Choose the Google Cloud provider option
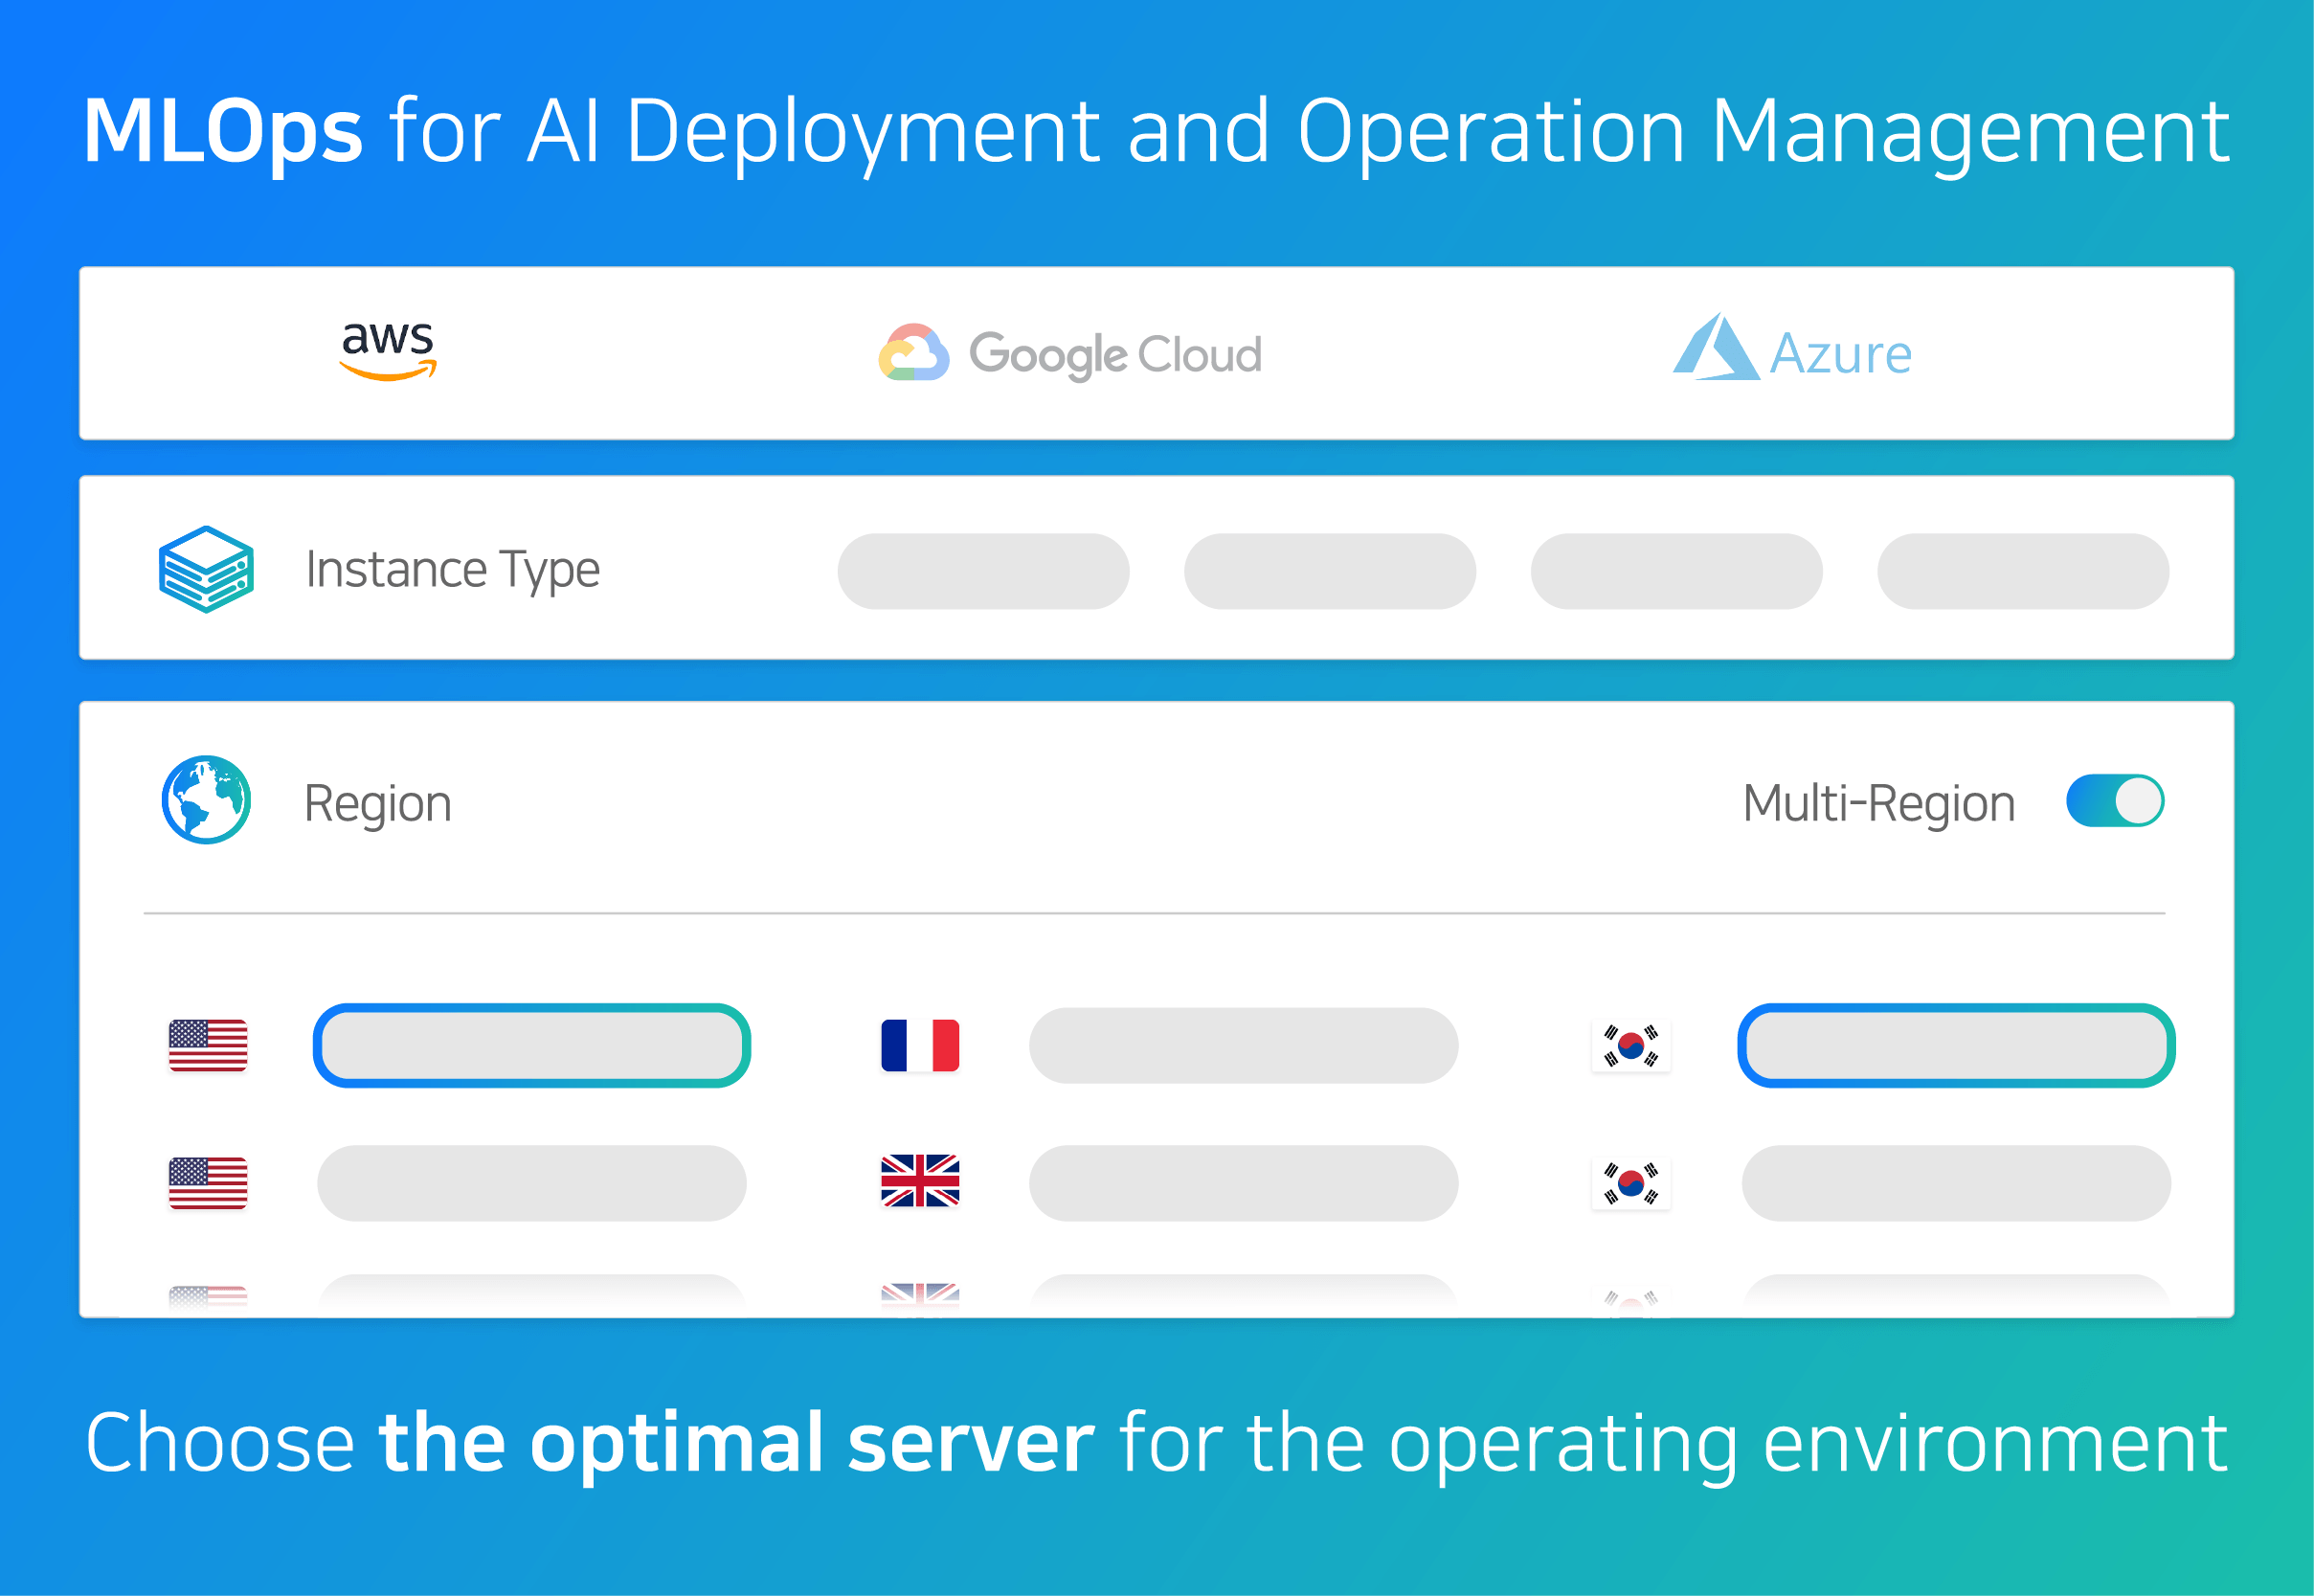The image size is (2314, 1596). coord(1070,353)
